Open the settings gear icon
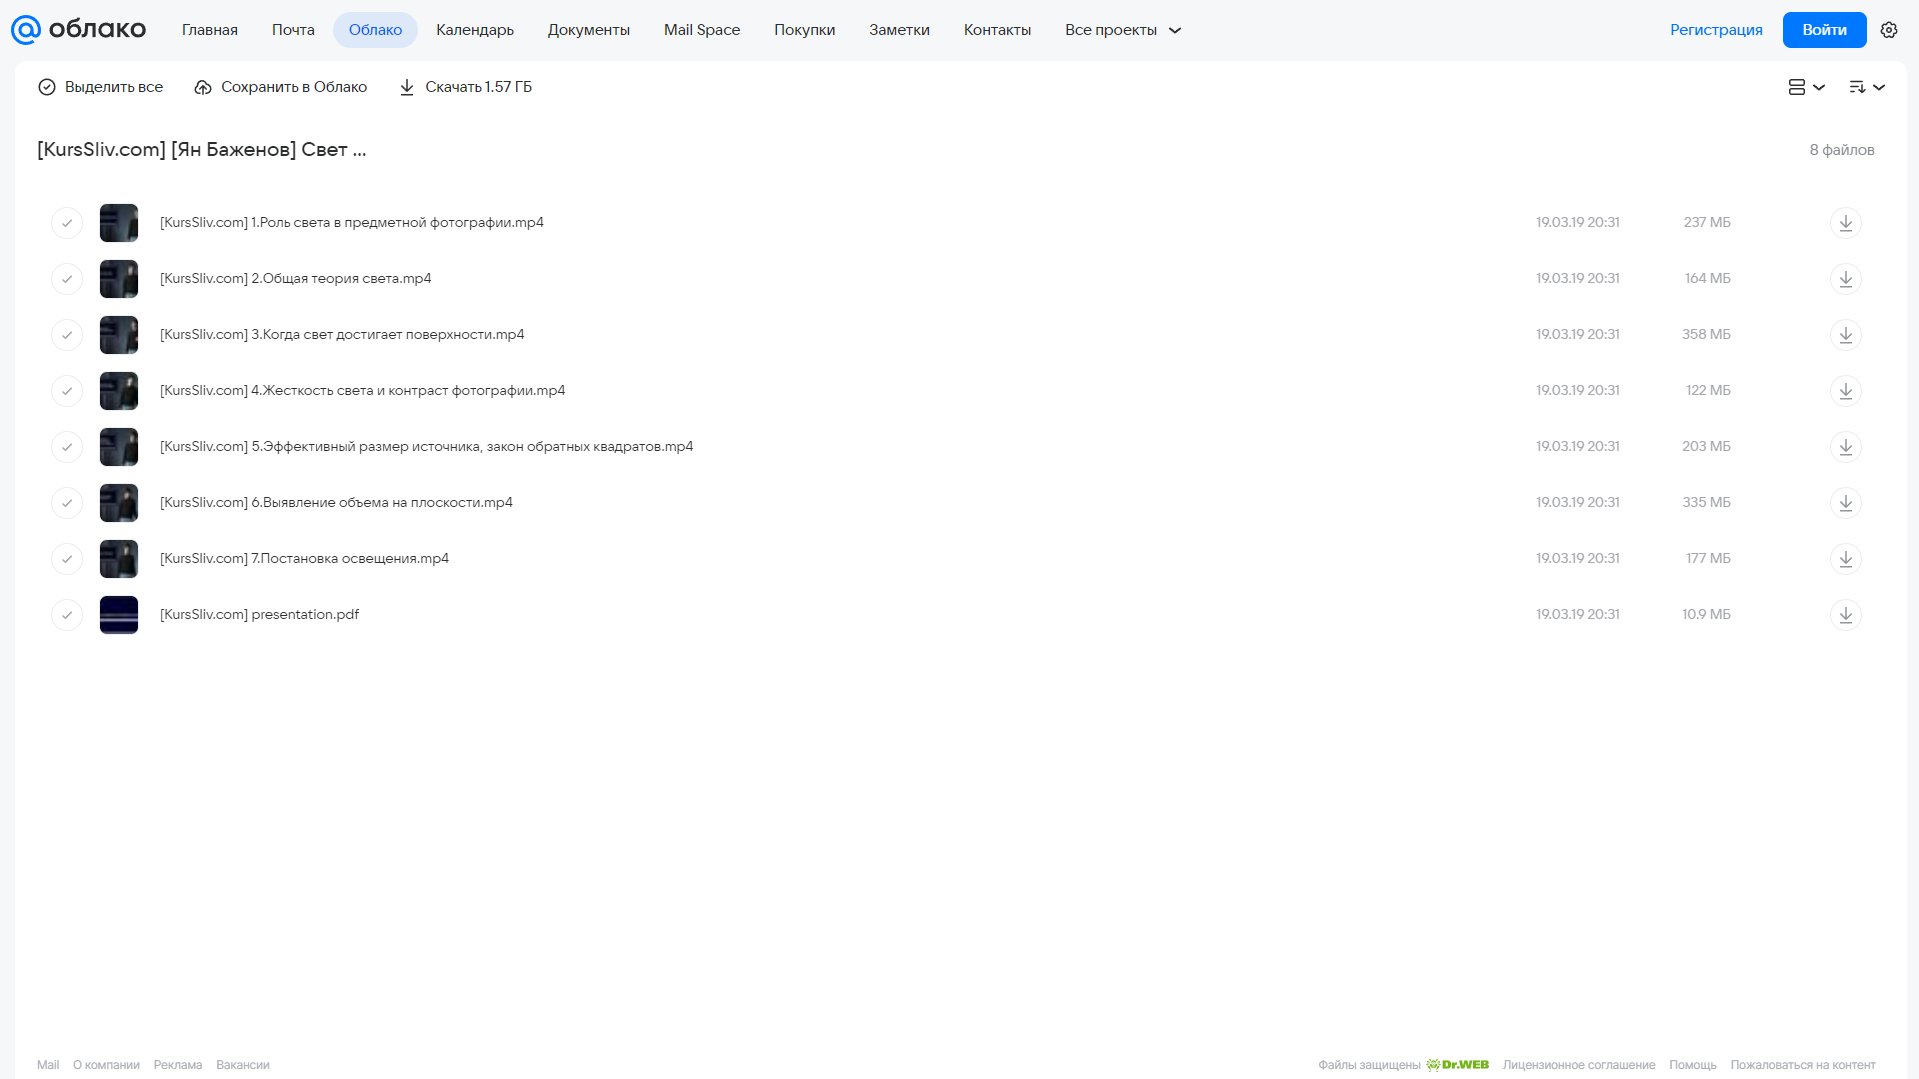The width and height of the screenshot is (1919, 1079). click(1888, 30)
